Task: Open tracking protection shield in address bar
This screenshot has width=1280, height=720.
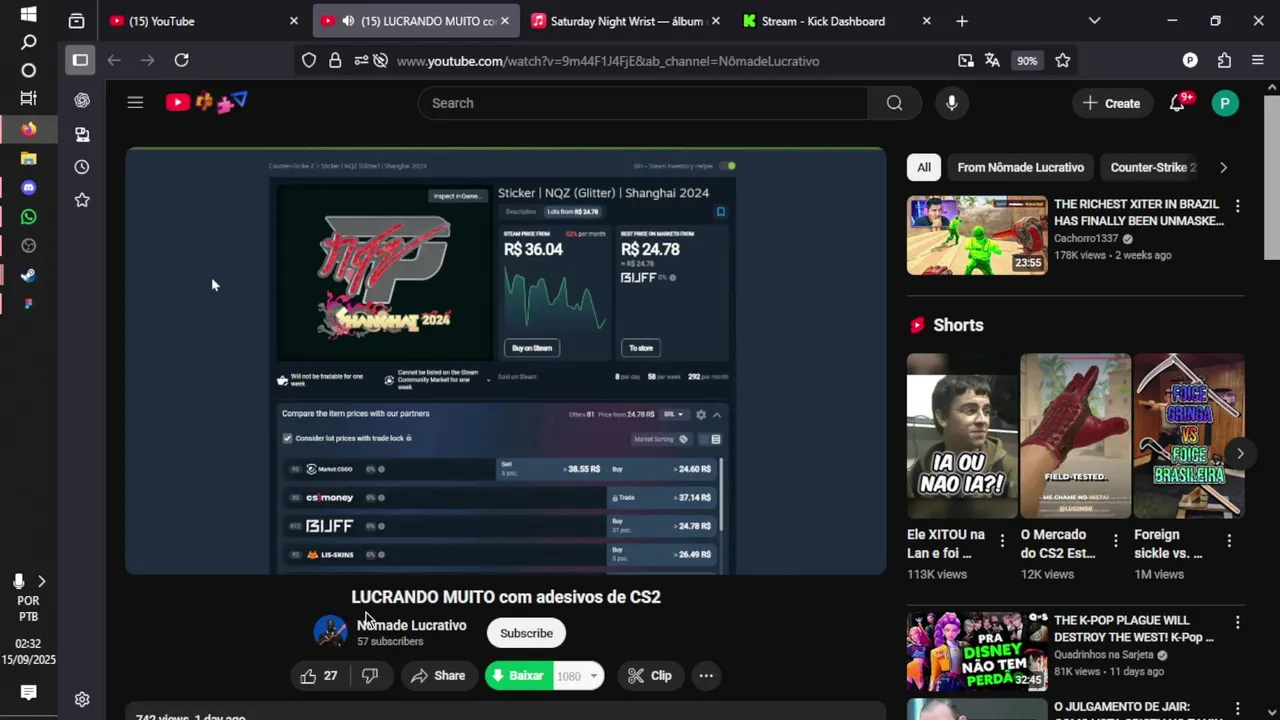Action: pos(309,61)
